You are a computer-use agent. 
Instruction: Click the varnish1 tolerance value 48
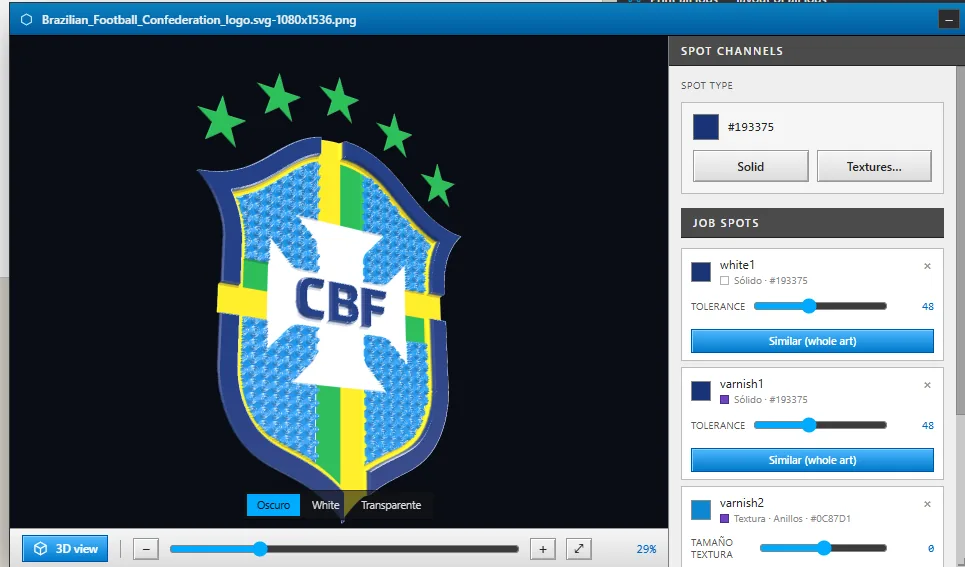(927, 425)
